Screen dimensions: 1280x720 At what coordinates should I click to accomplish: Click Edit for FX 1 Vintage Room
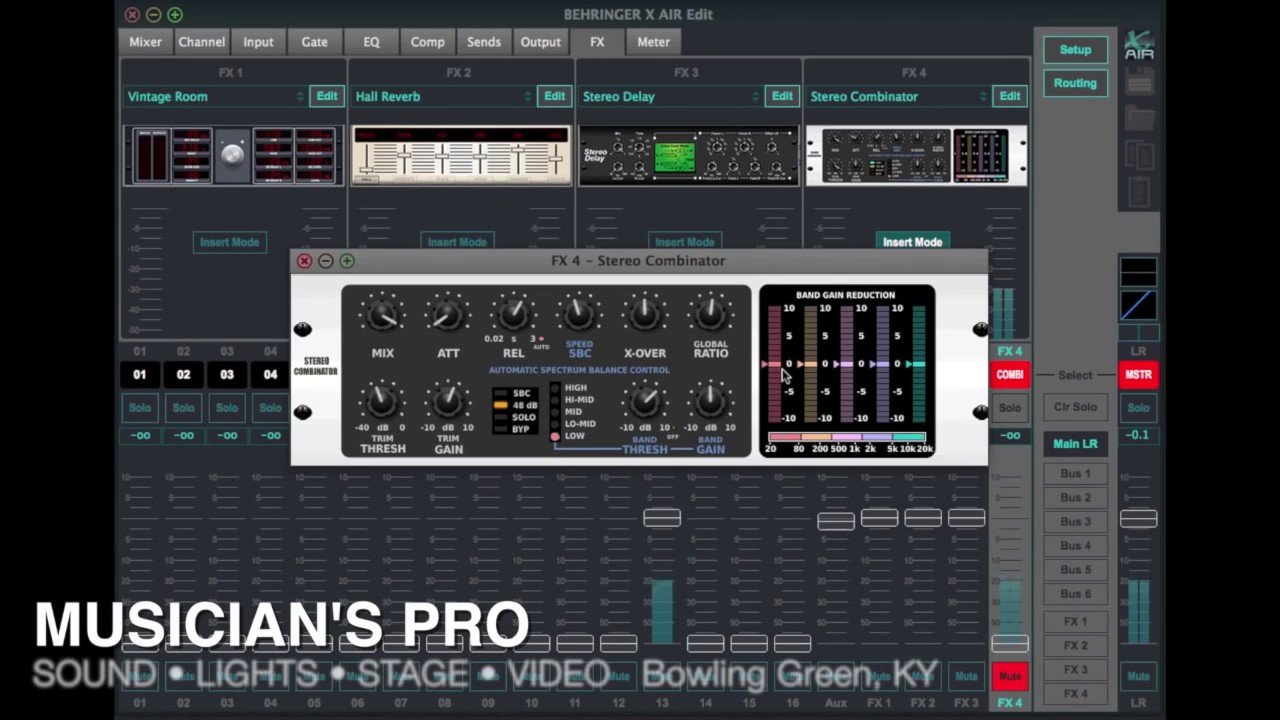pyautogui.click(x=327, y=96)
